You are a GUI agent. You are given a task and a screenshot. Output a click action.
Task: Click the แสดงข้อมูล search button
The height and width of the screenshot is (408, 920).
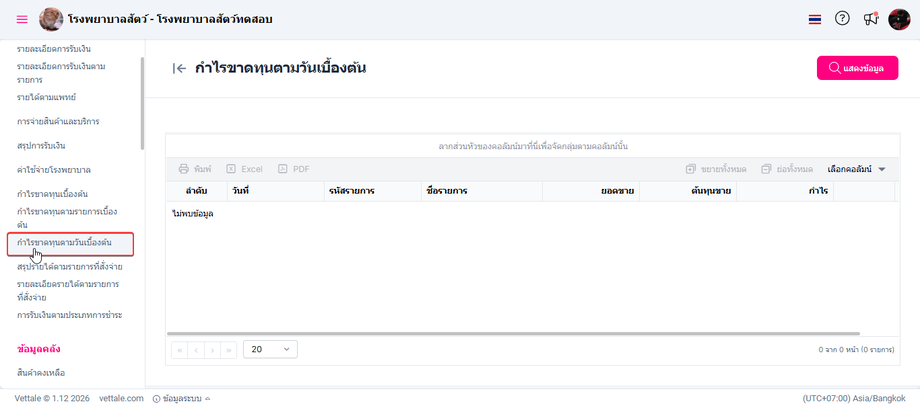[857, 68]
